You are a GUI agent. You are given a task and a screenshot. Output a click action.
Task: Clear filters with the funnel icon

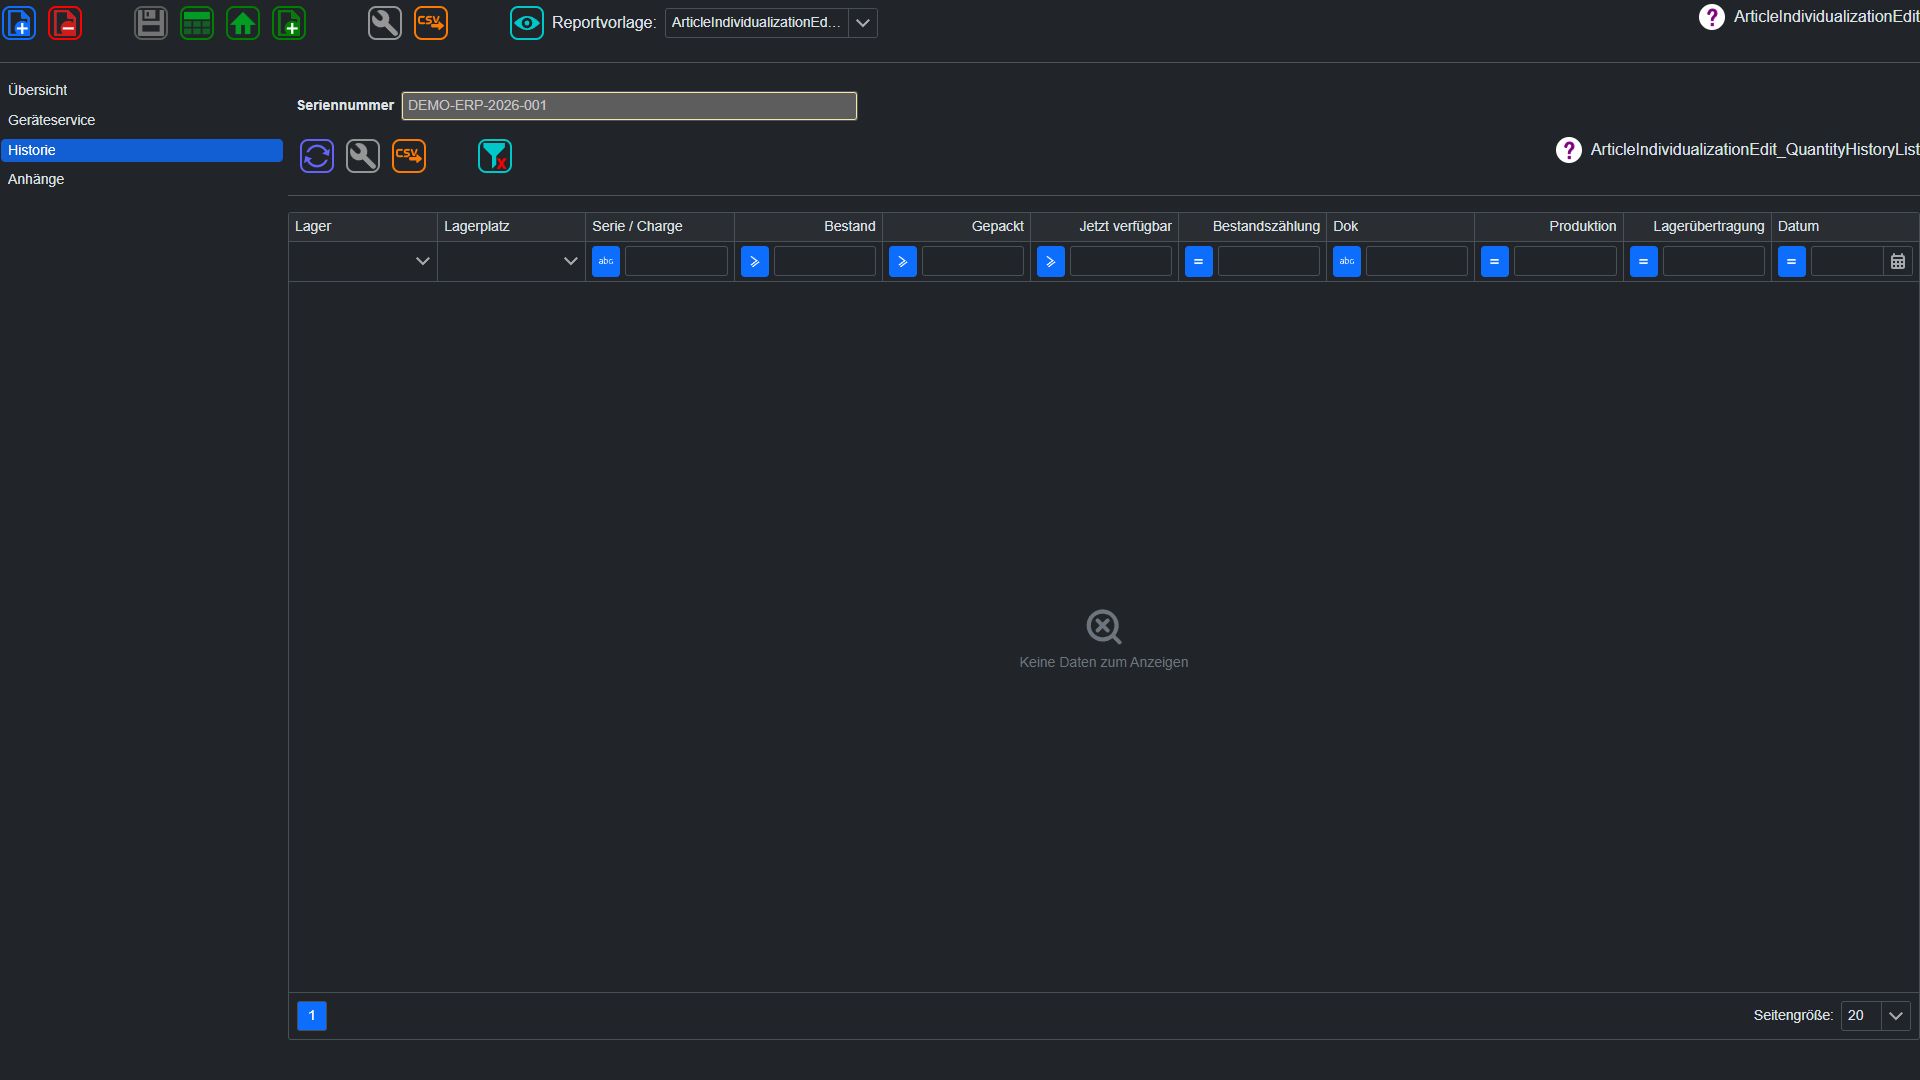495,156
